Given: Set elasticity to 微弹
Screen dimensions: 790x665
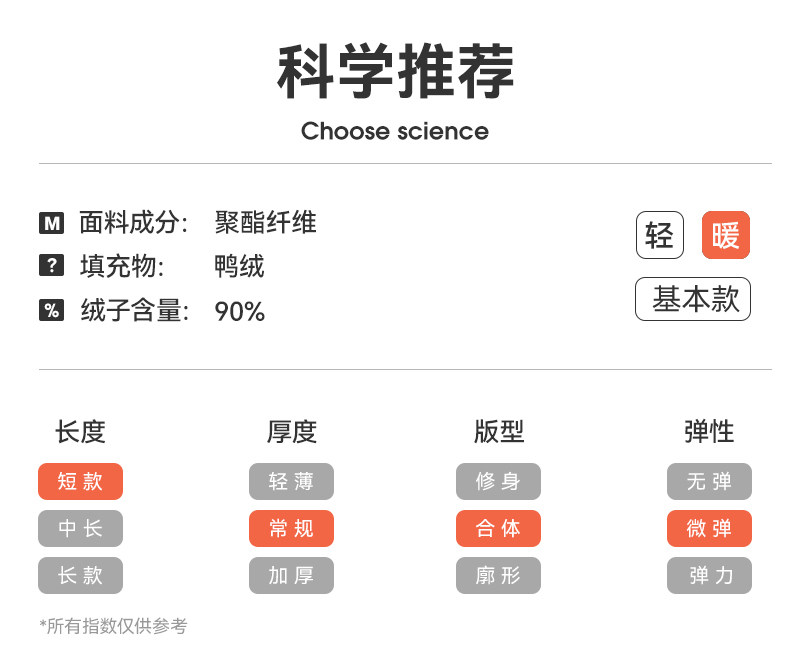Looking at the screenshot, I should 709,528.
